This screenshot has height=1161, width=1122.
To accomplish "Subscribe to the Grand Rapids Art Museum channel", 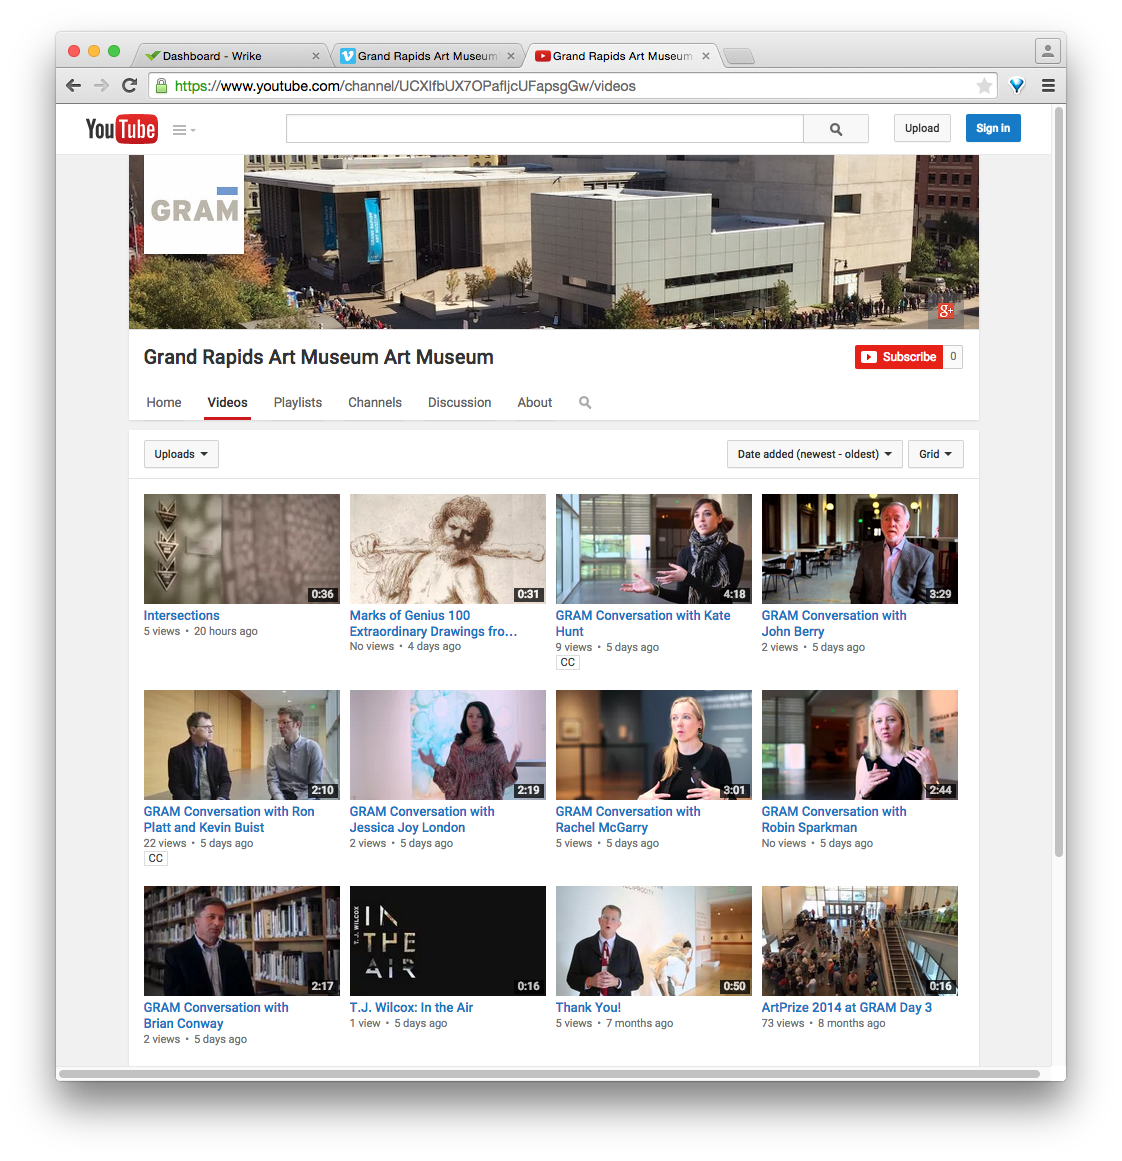I will [x=899, y=357].
